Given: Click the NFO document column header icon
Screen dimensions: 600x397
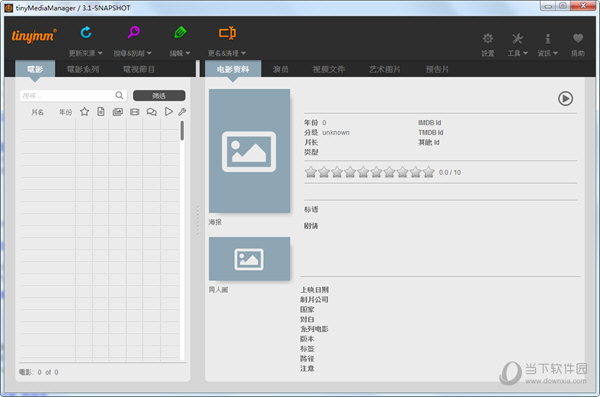Looking at the screenshot, I should [101, 111].
